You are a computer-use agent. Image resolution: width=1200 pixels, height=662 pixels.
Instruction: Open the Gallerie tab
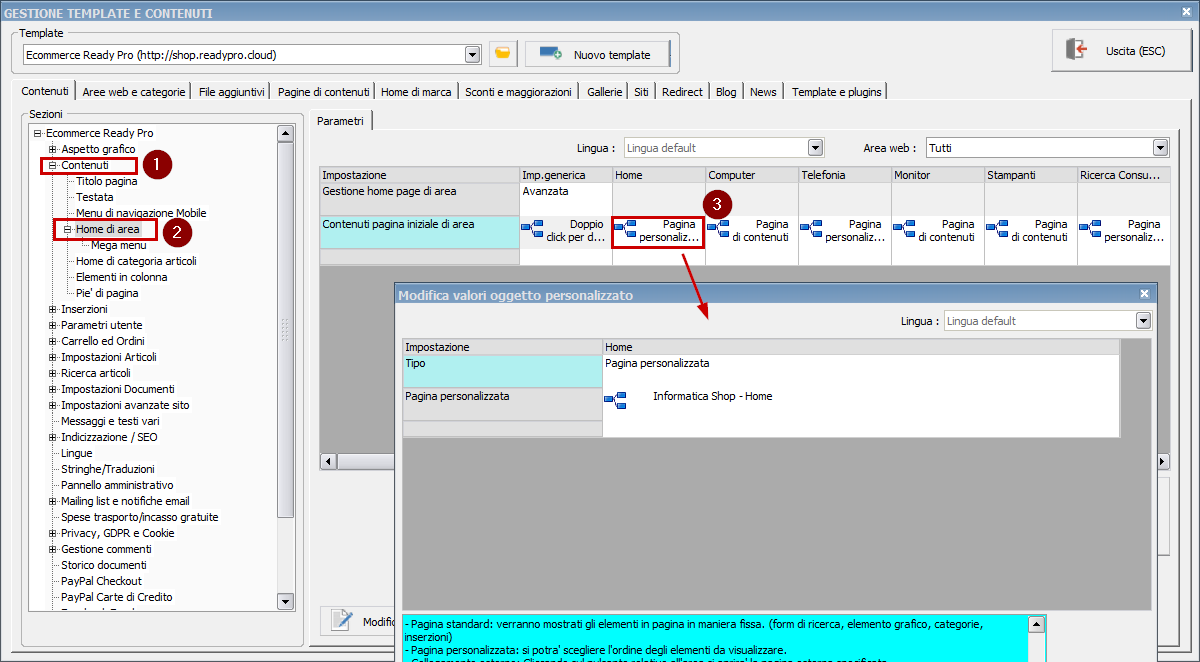604,92
